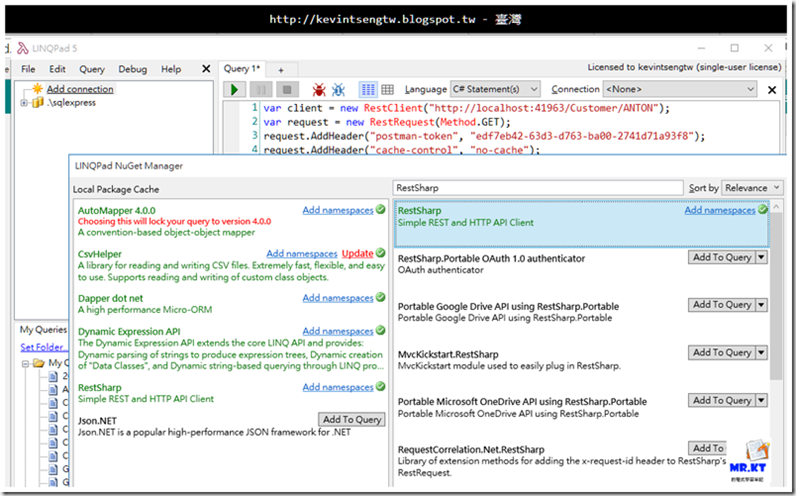This screenshot has width=796, height=496.
Task: Run the query with the green Execute button
Action: click(235, 90)
